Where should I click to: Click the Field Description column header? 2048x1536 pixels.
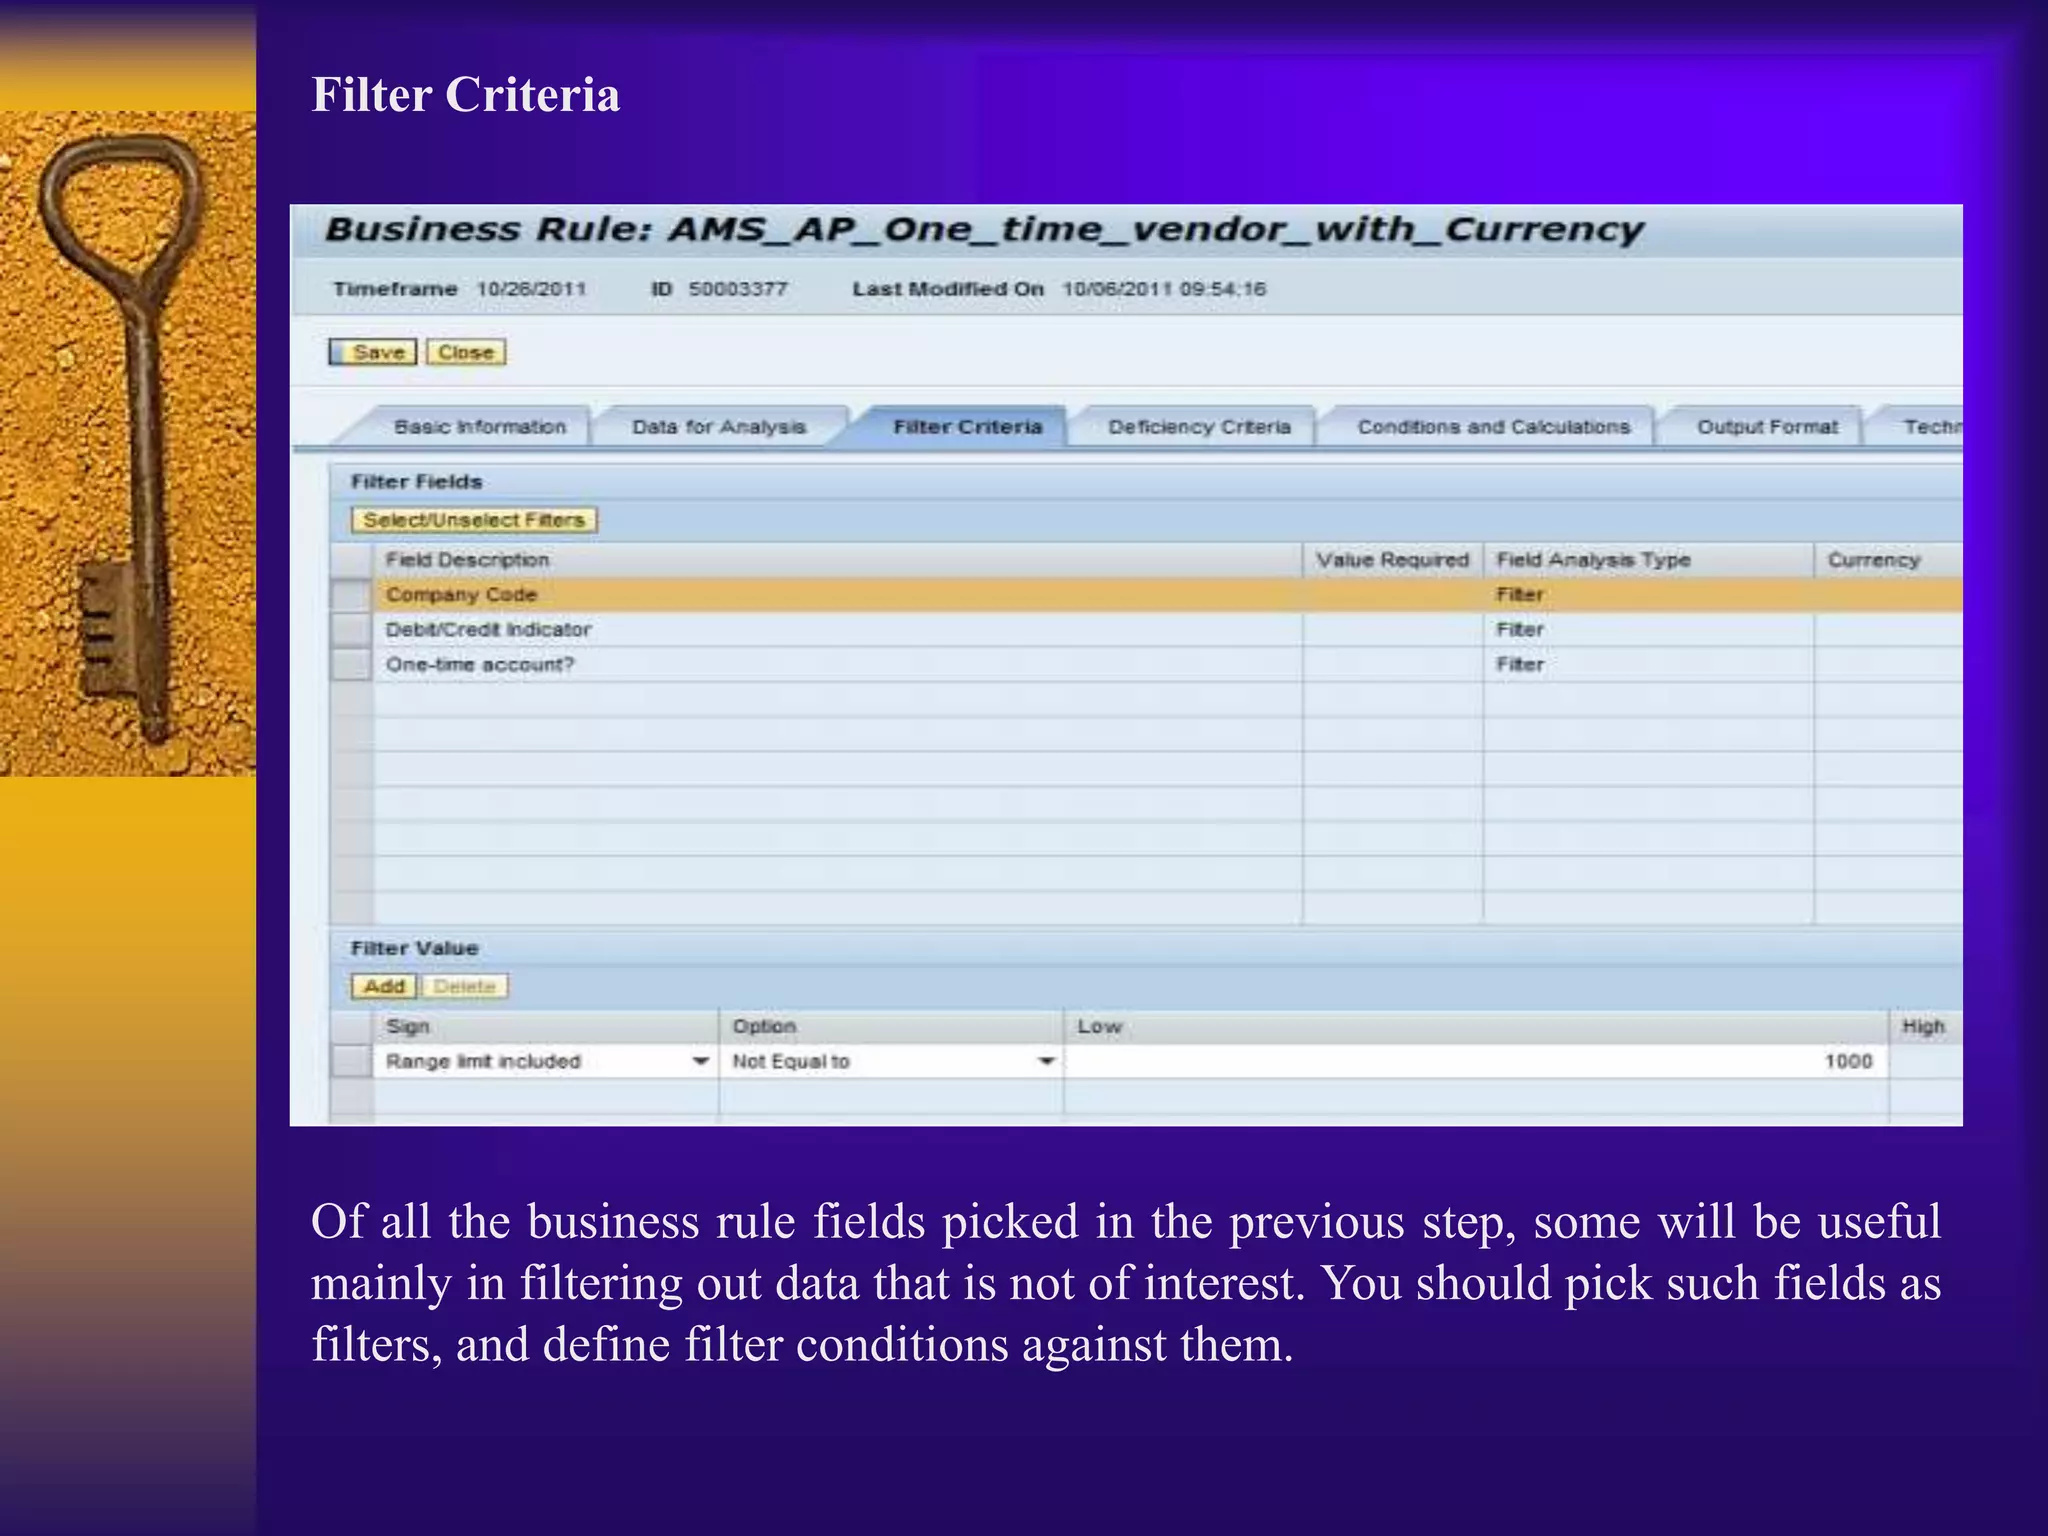467,560
